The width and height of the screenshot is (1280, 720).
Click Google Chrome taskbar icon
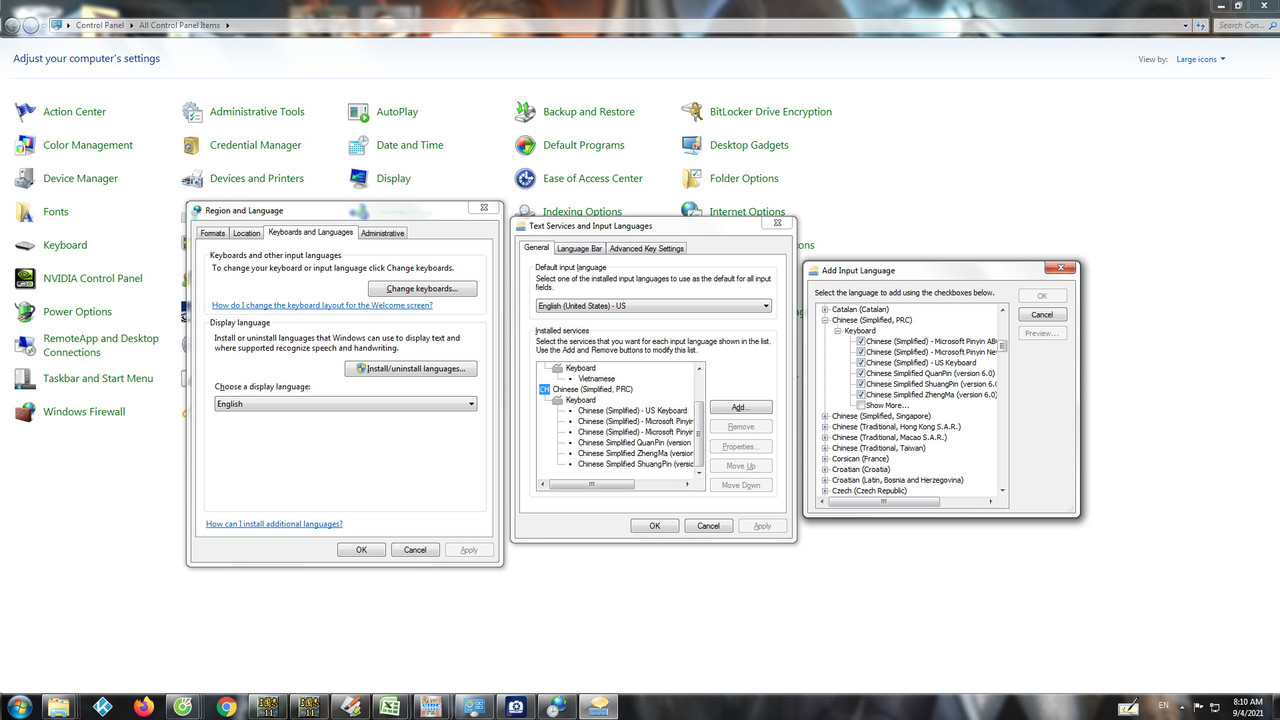pos(227,707)
